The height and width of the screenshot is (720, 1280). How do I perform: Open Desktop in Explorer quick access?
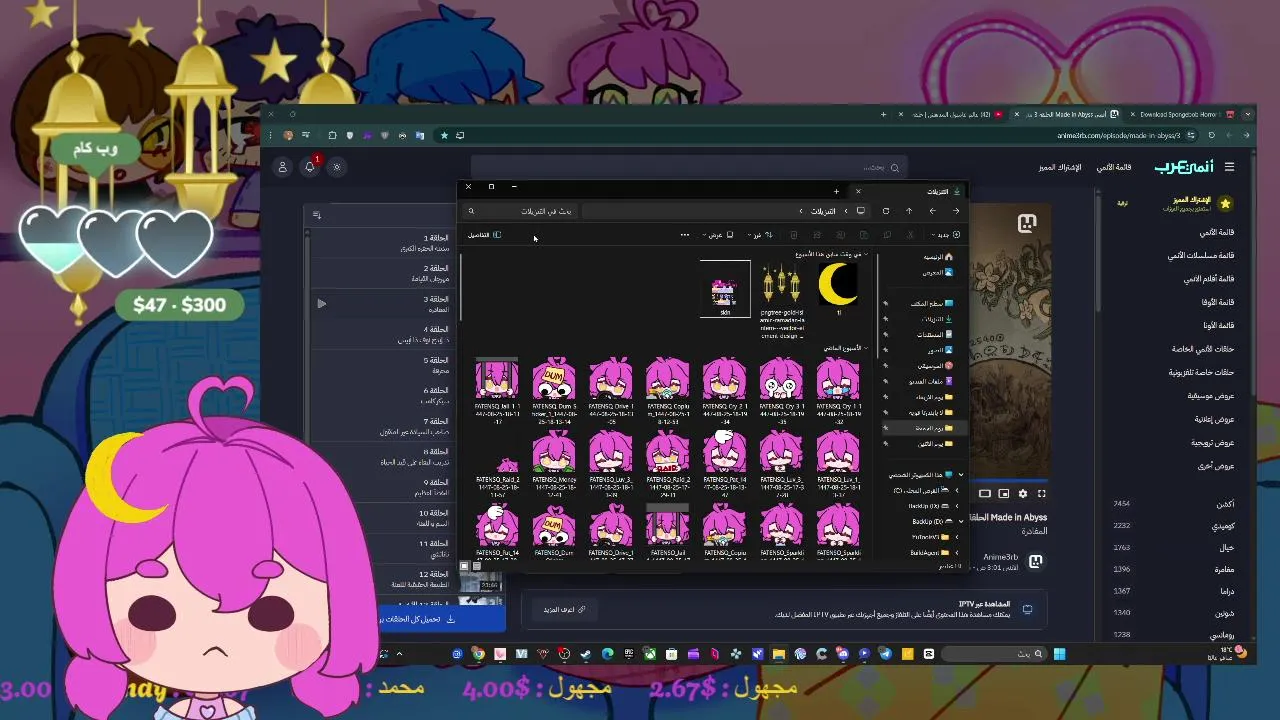pyautogui.click(x=932, y=303)
